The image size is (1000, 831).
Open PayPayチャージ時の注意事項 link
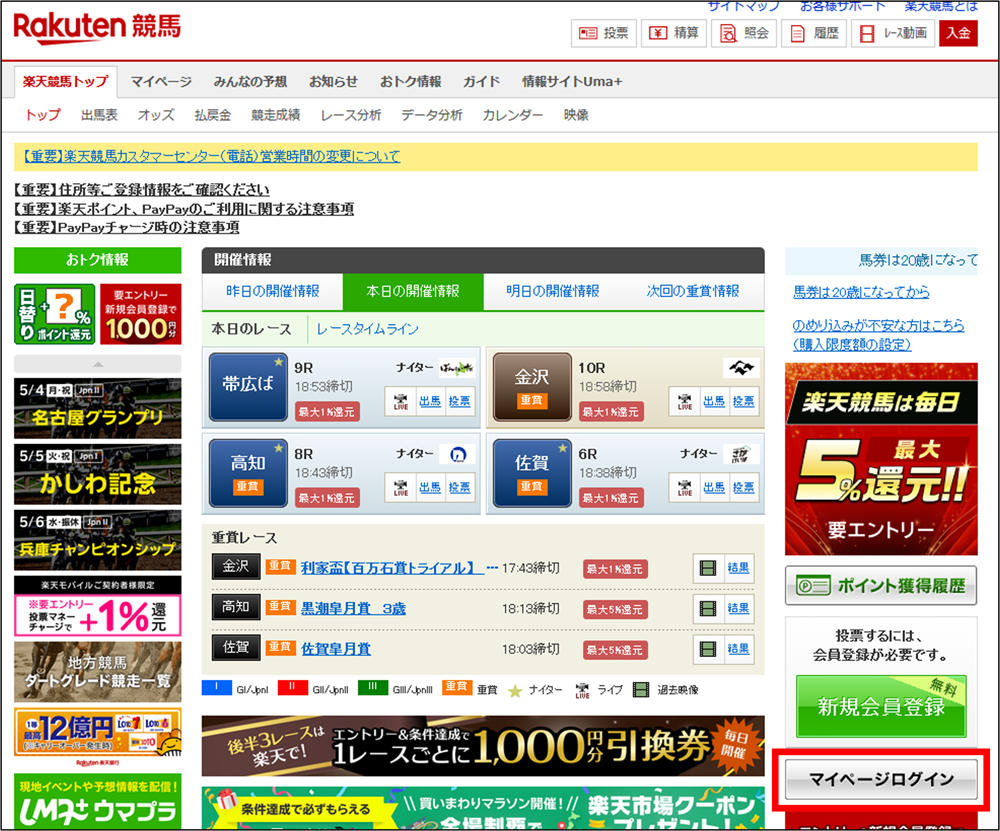click(127, 227)
